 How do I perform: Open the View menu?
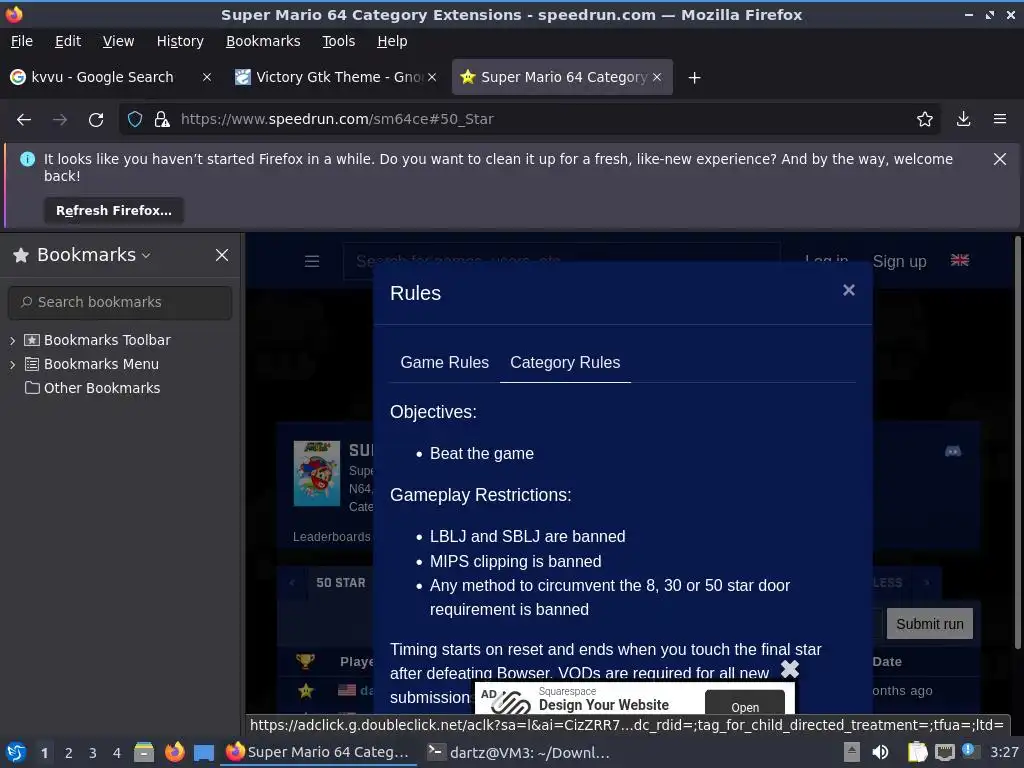pos(118,41)
